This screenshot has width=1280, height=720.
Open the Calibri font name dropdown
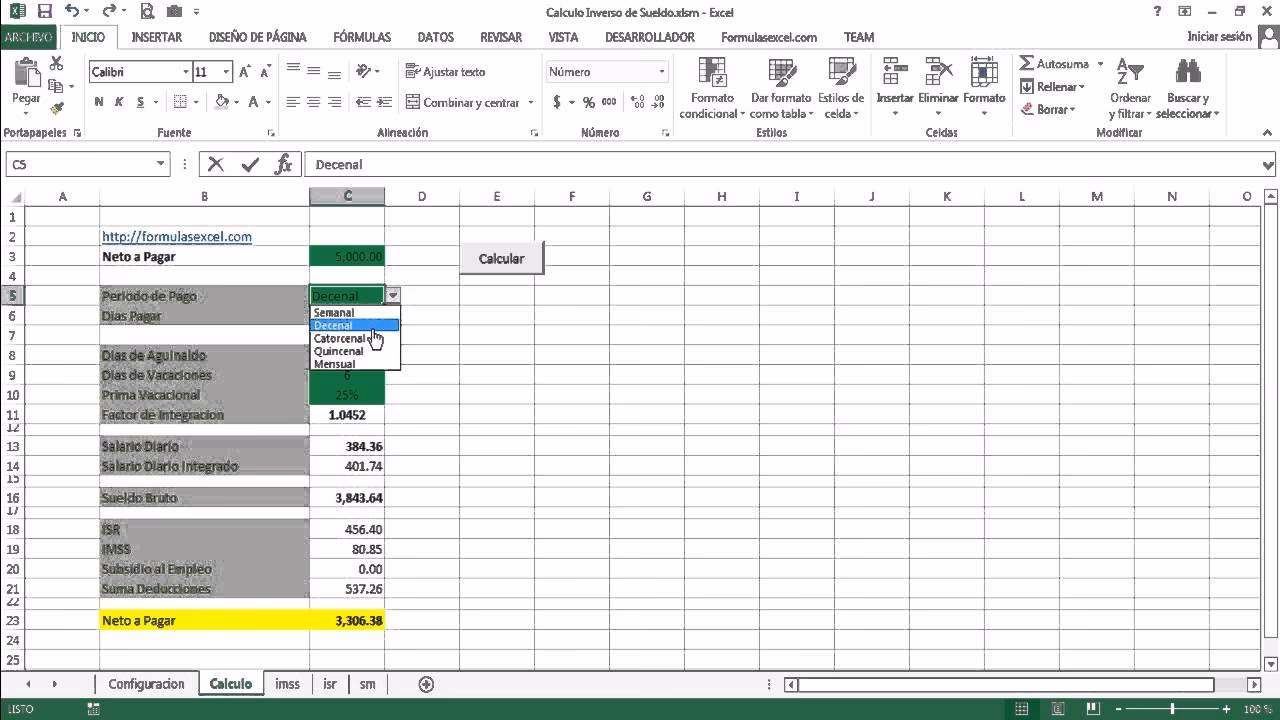point(186,72)
